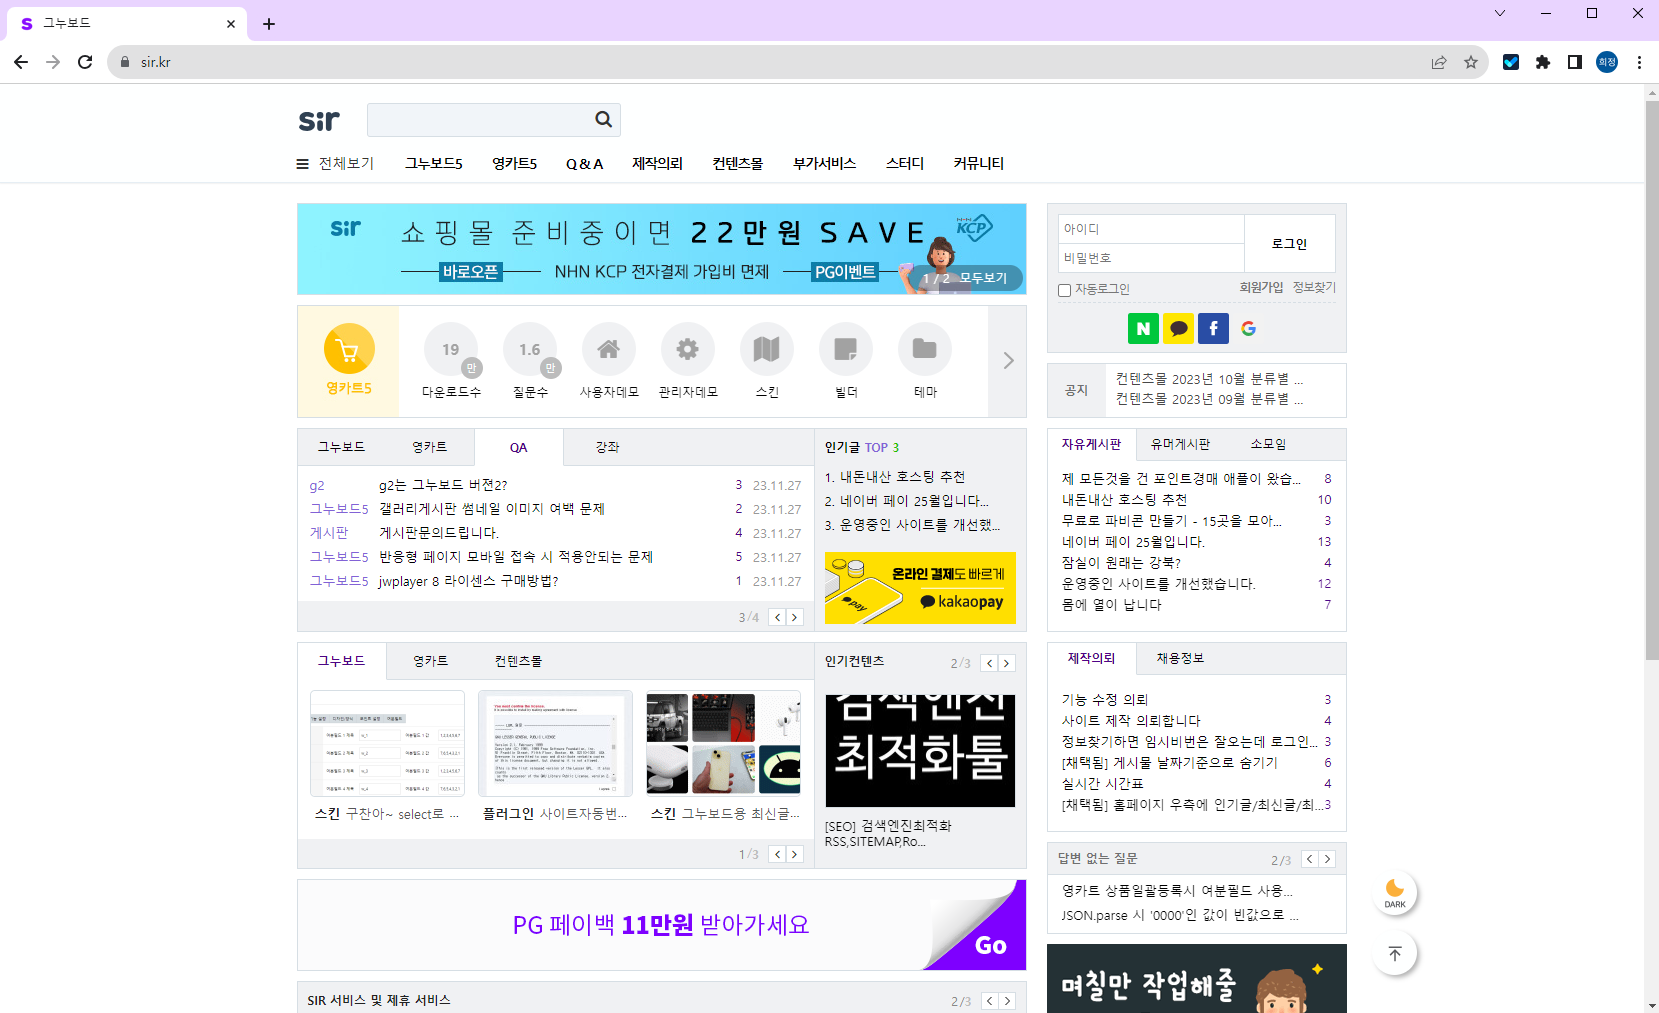The height and width of the screenshot is (1013, 1659).
Task: Open the Q&A menu
Action: point(584,164)
